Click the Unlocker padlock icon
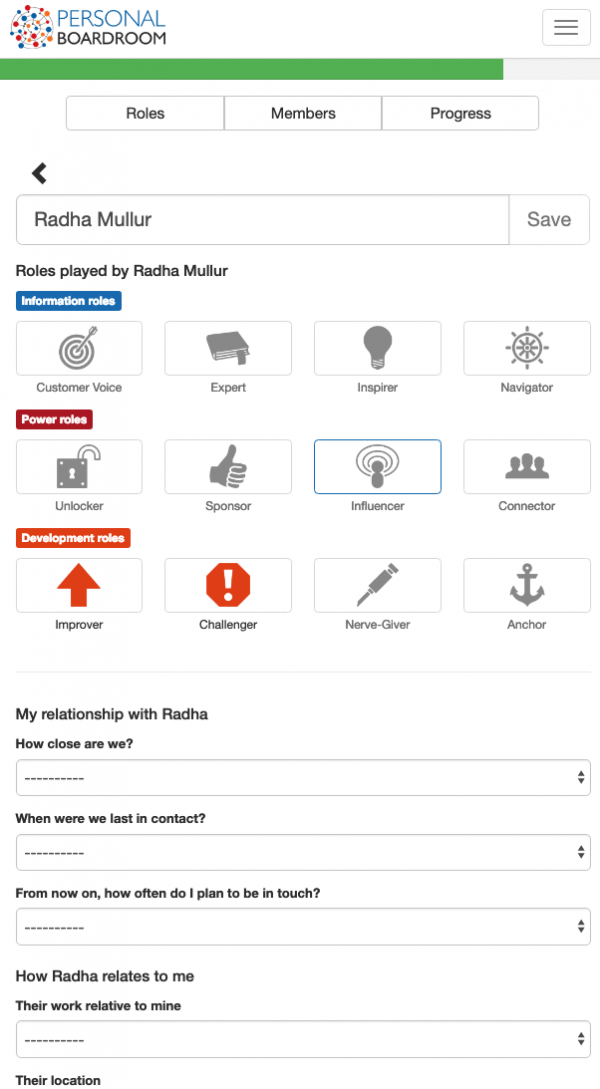Viewport: 600px width, 1089px height. coord(79,467)
